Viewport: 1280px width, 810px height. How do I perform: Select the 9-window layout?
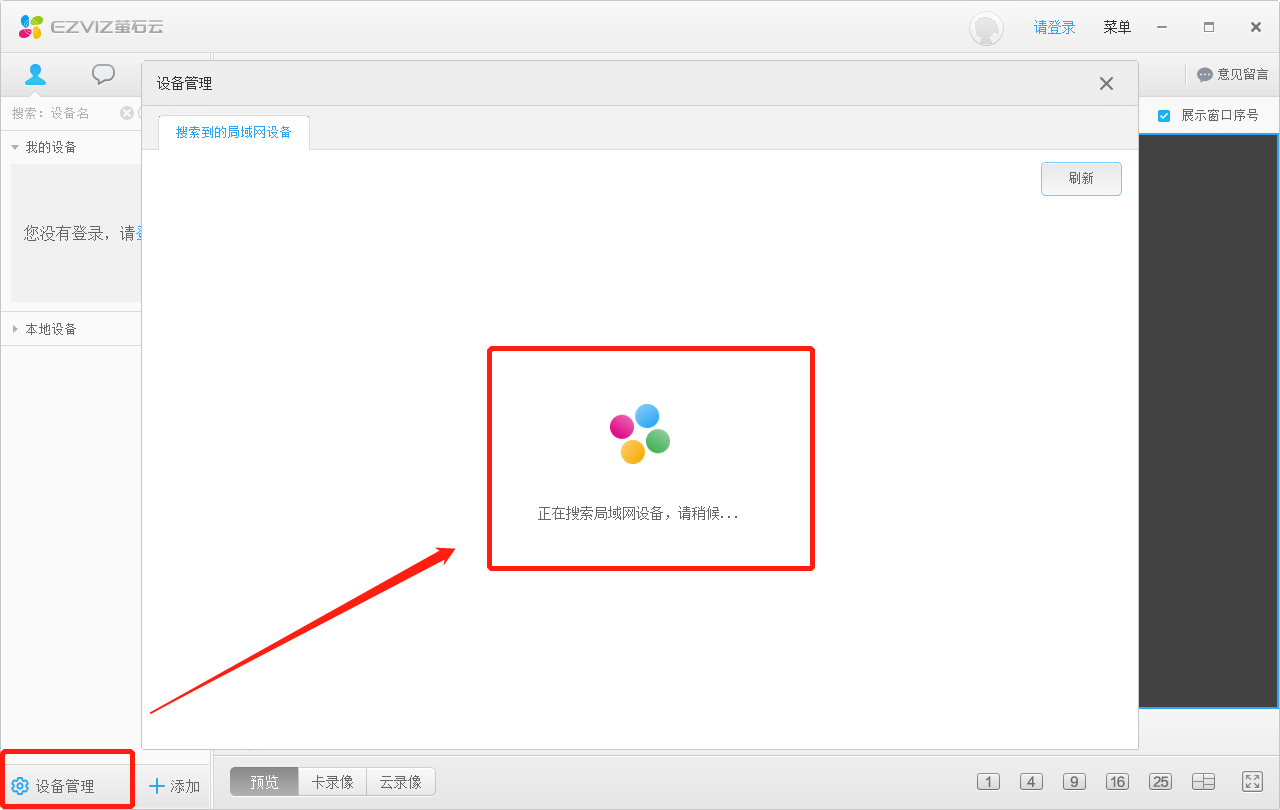(x=1074, y=782)
